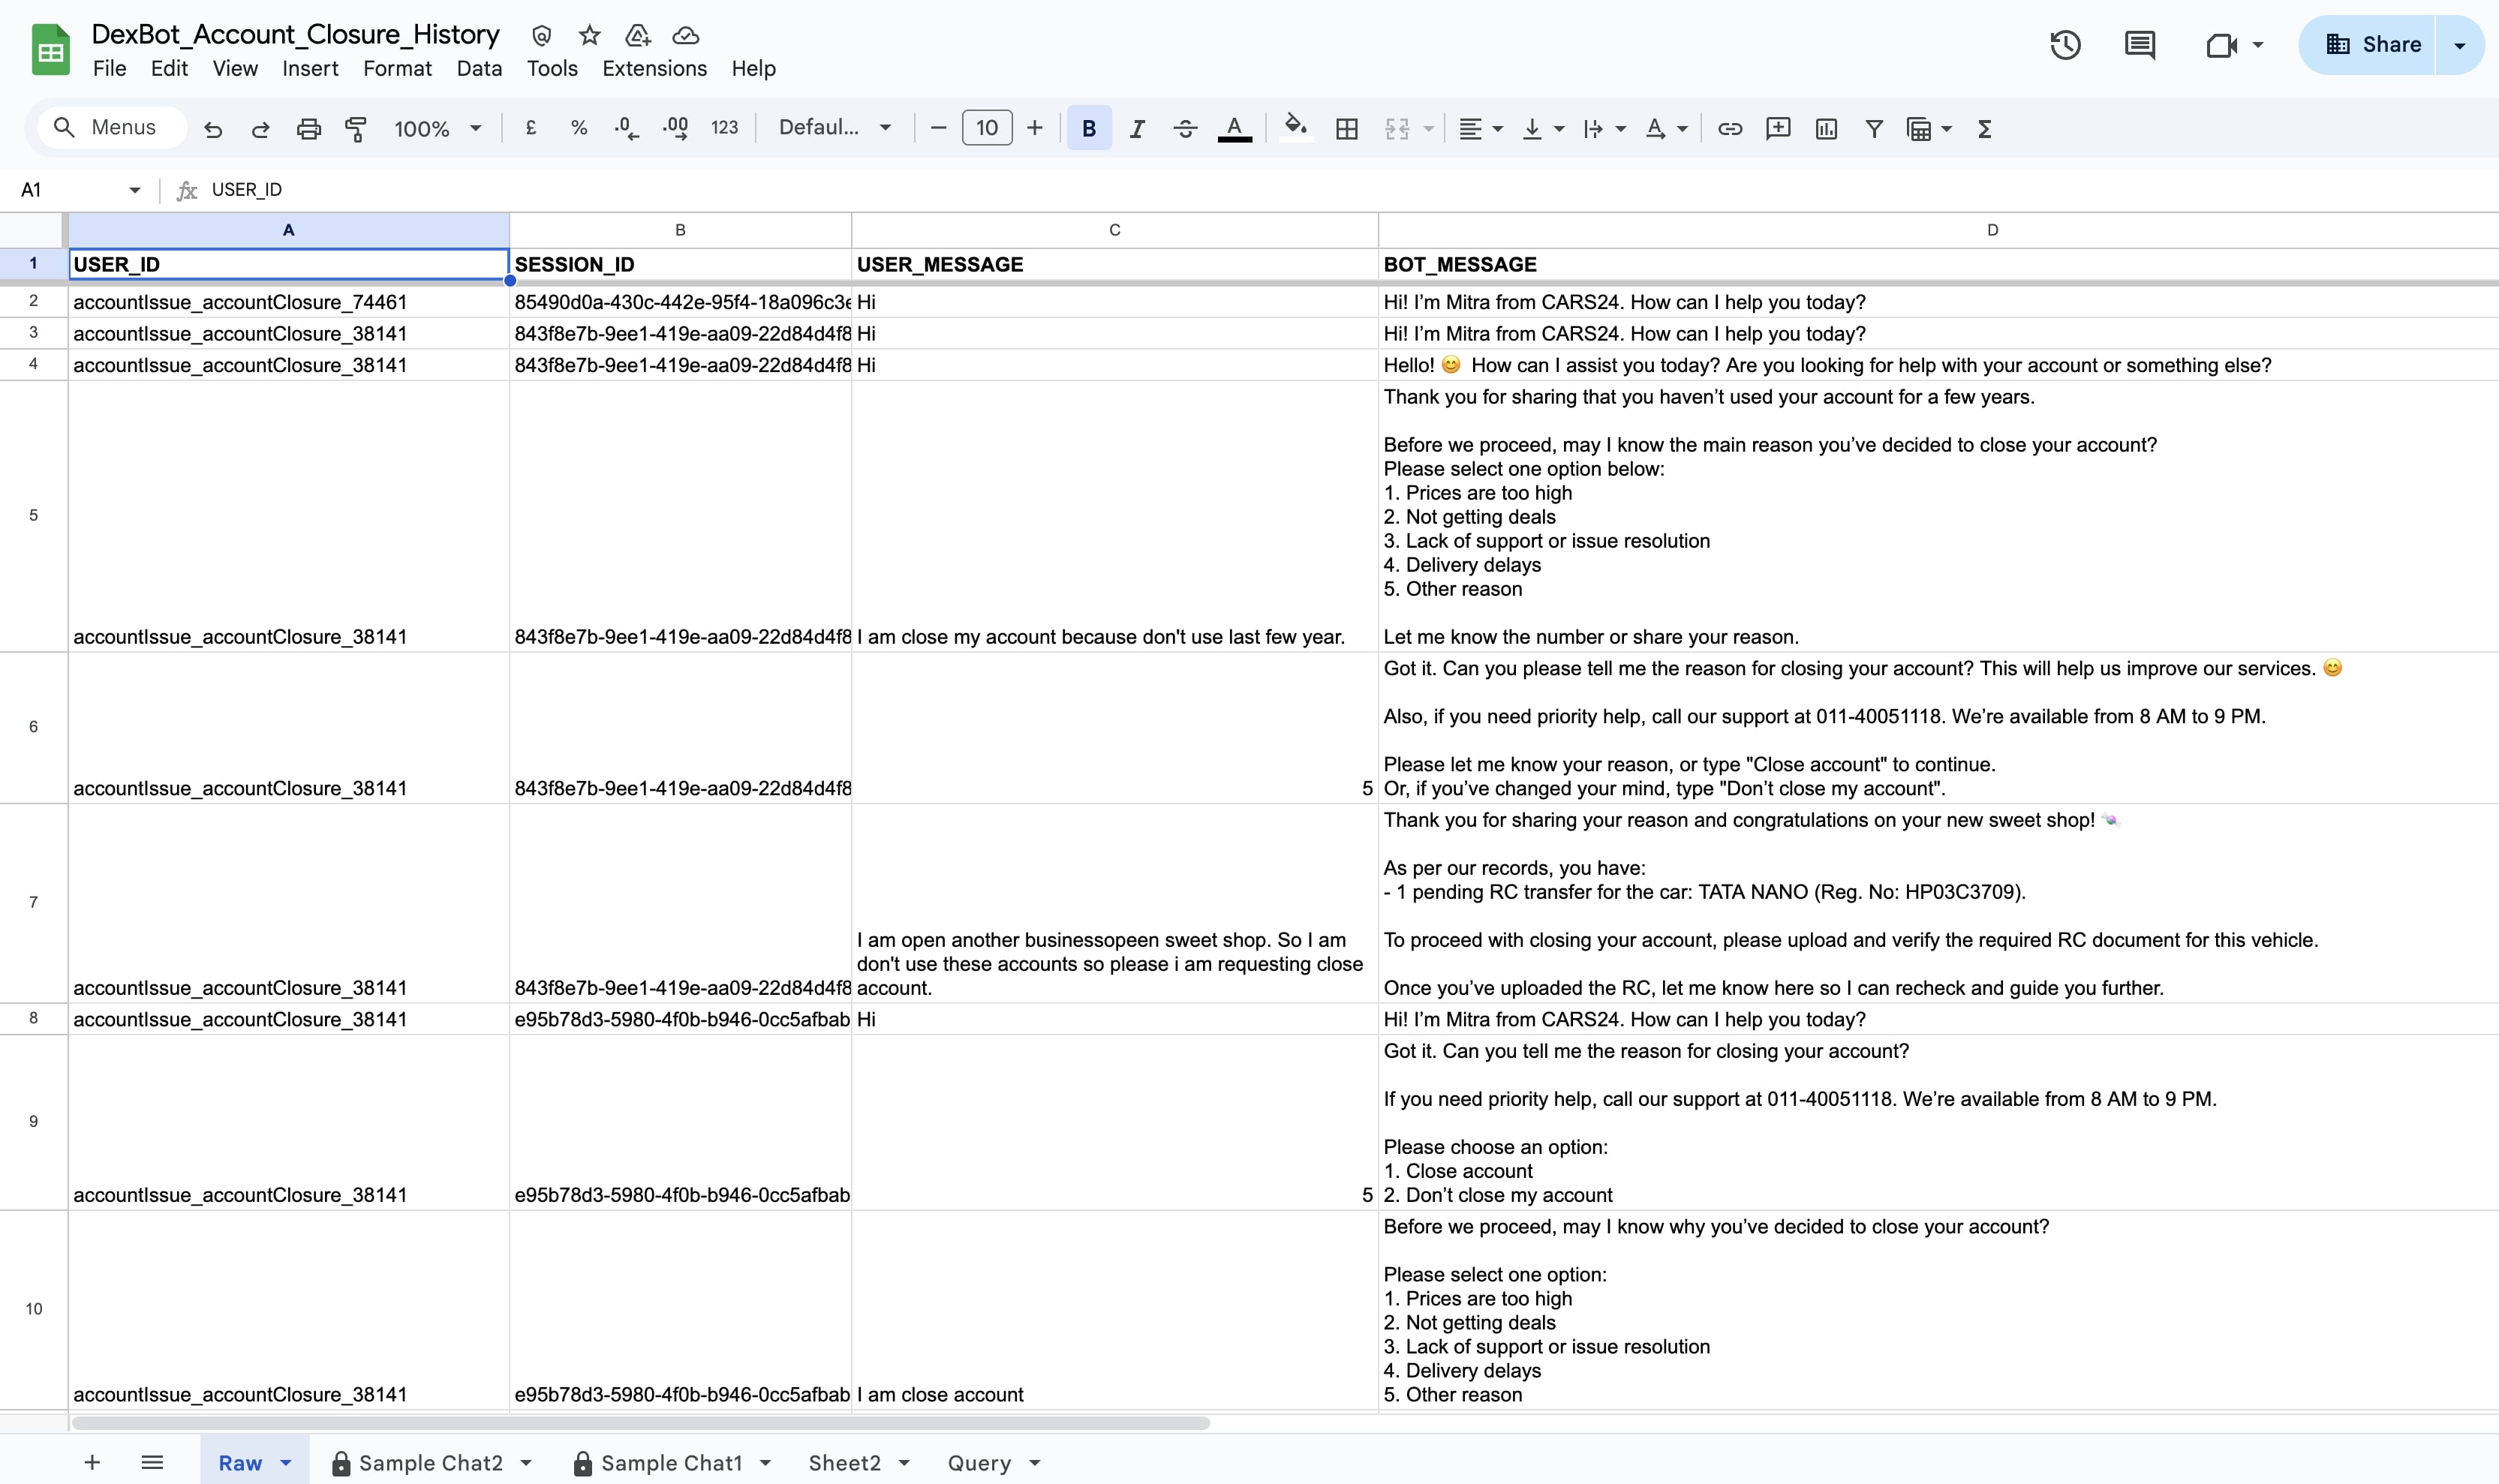This screenshot has height=1484, width=2499.
Task: Open the comments panel icon
Action: (x=2139, y=45)
